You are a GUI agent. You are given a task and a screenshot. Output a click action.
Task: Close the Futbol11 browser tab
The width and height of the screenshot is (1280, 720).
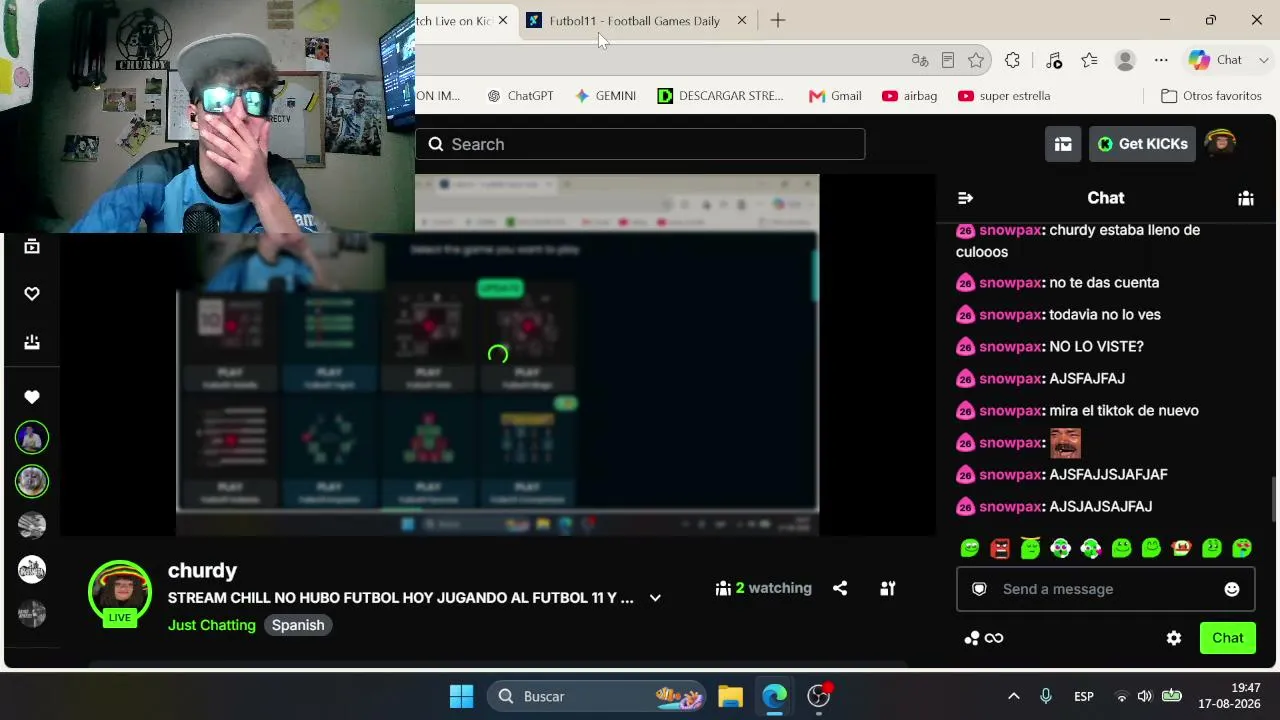742,20
